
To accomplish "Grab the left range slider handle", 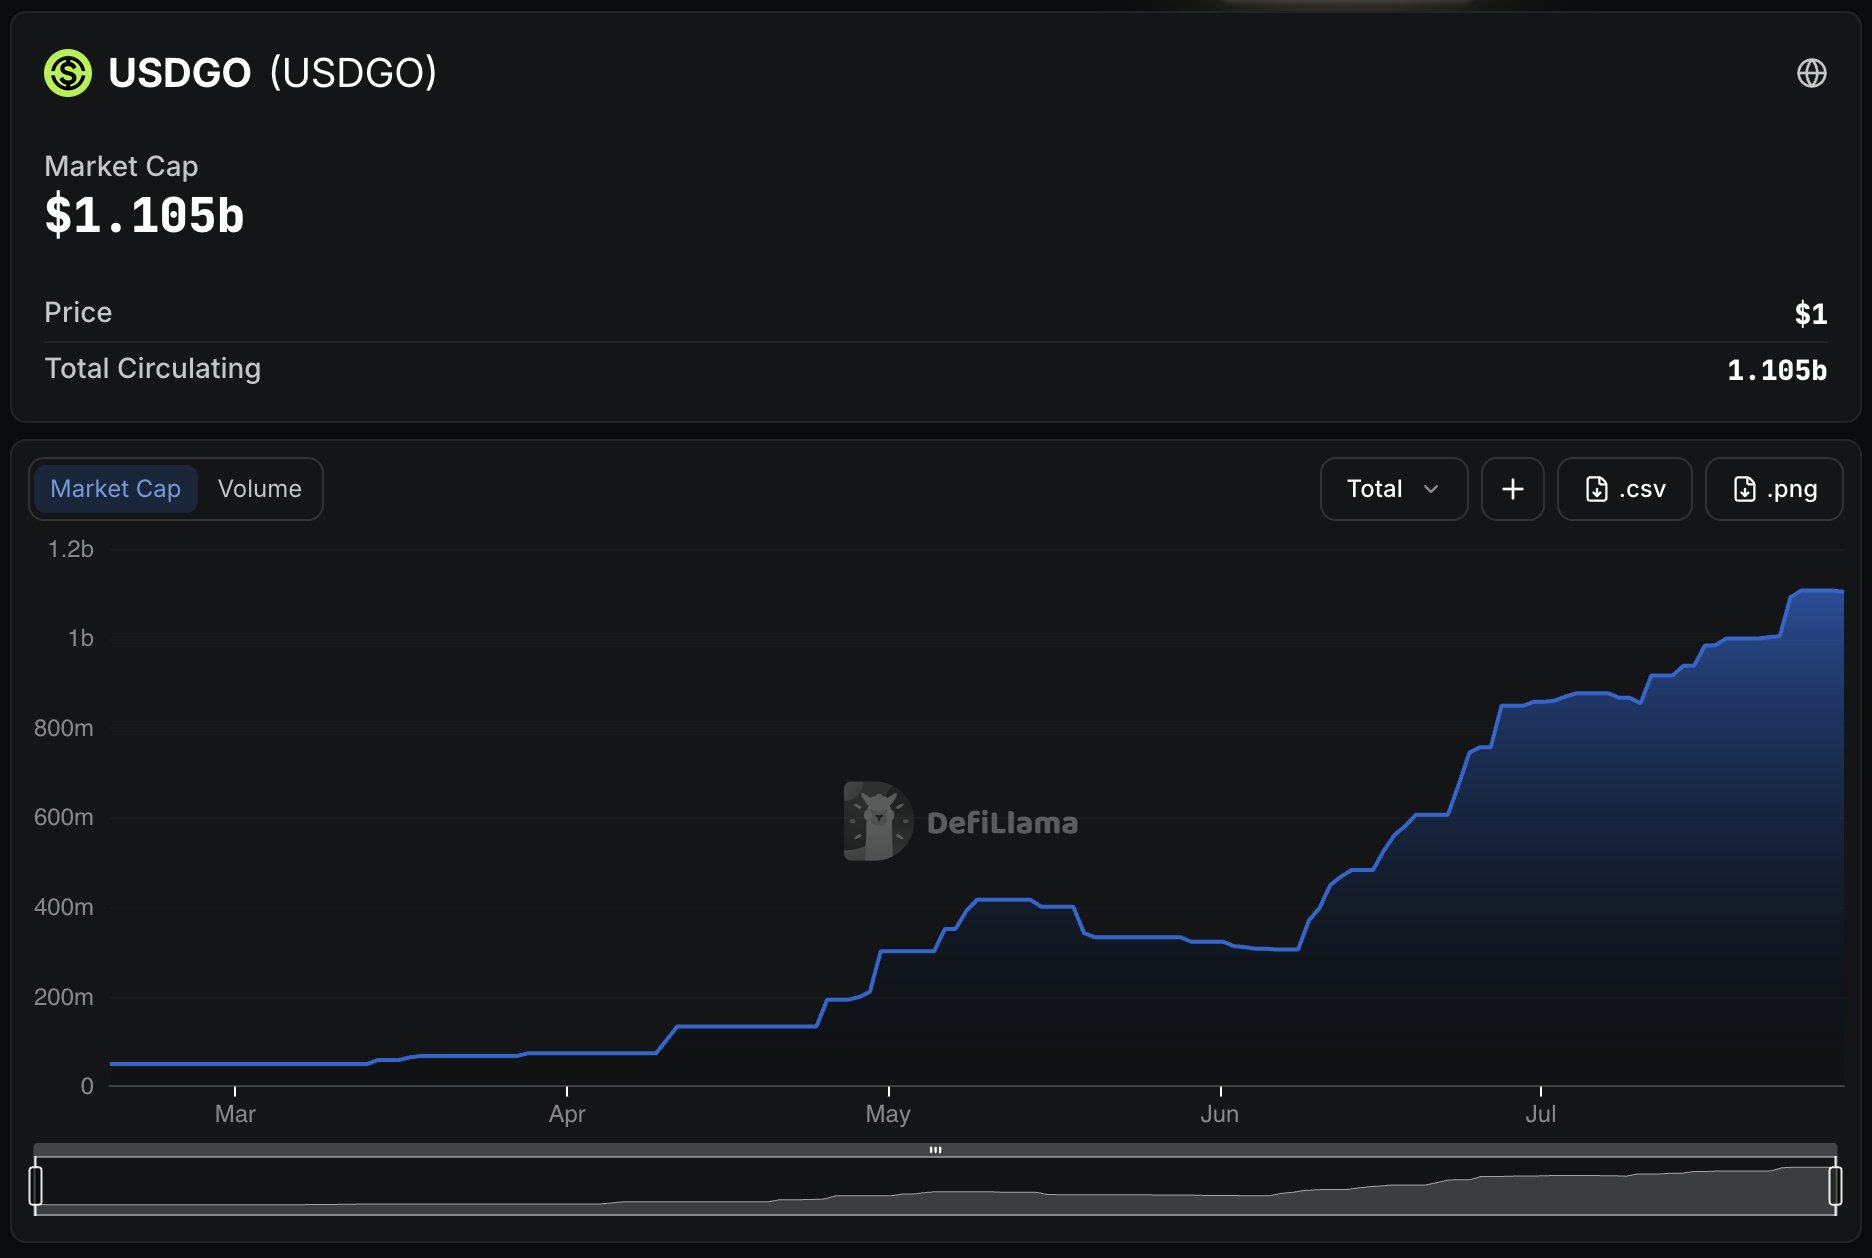I will tap(36, 1186).
